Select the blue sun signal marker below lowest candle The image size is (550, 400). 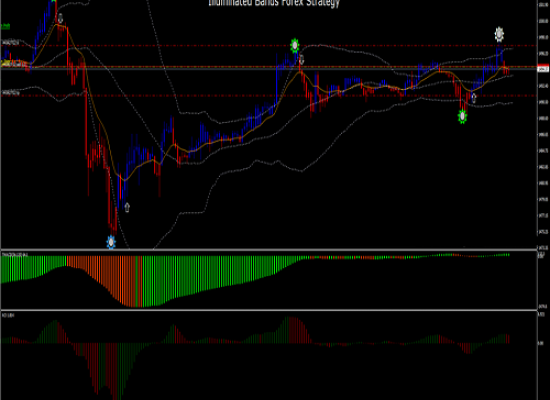111,242
